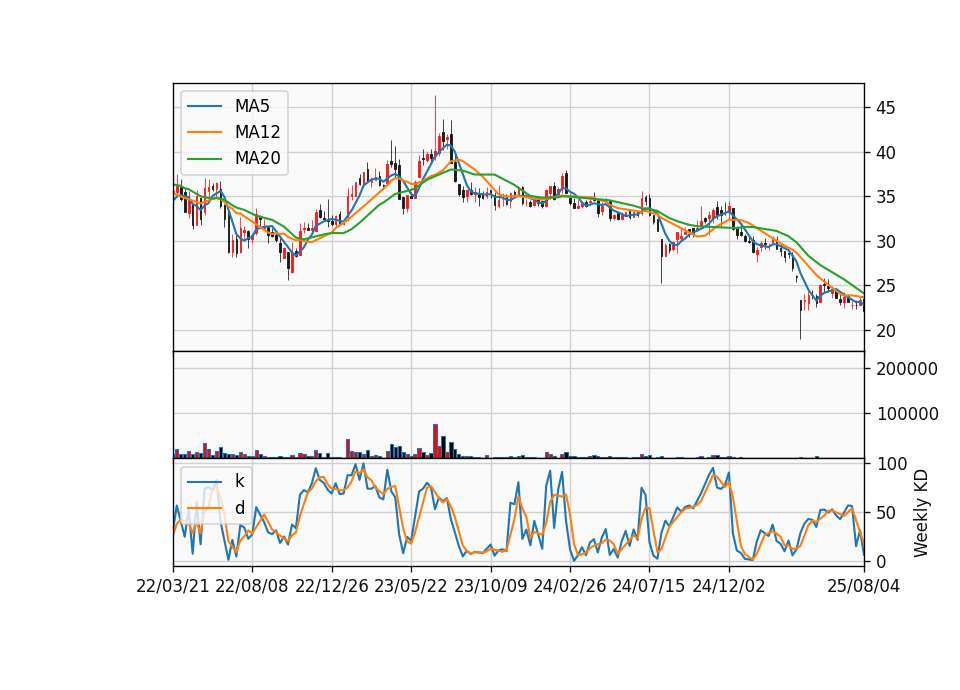
Task: Click the 24/07/15 date tick label
Action: (x=648, y=586)
